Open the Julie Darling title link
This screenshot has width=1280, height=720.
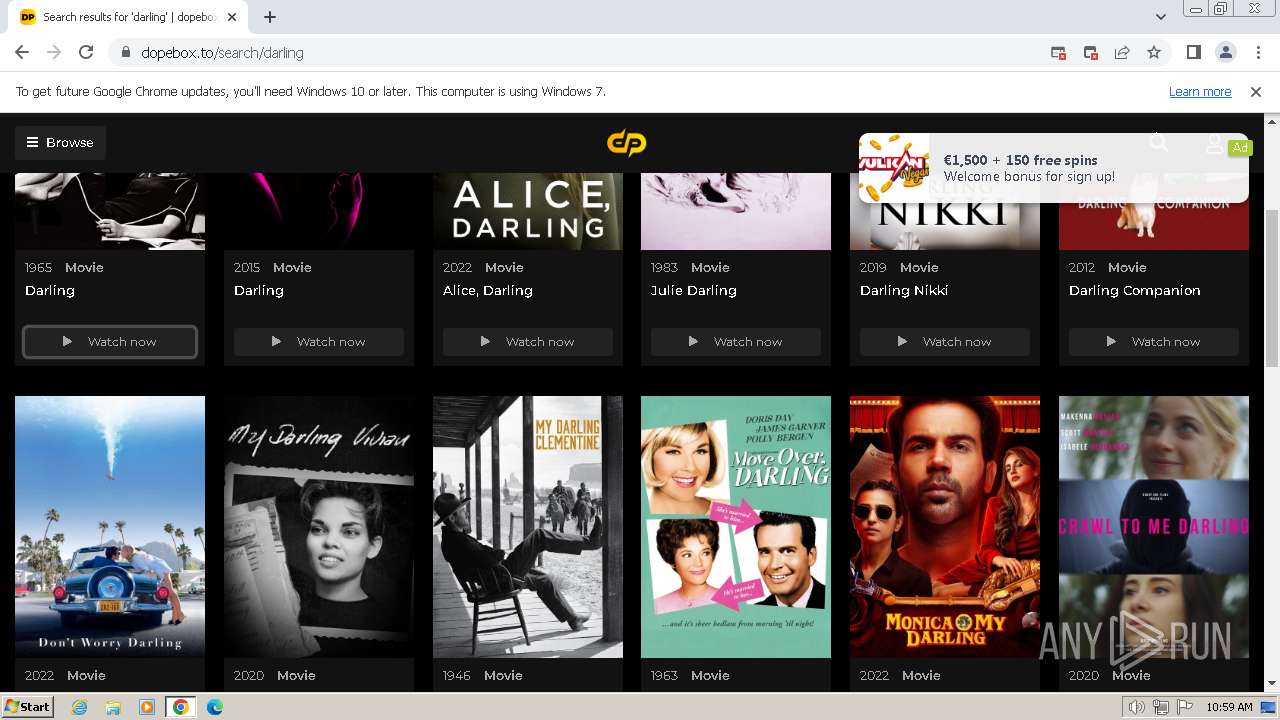tap(694, 290)
